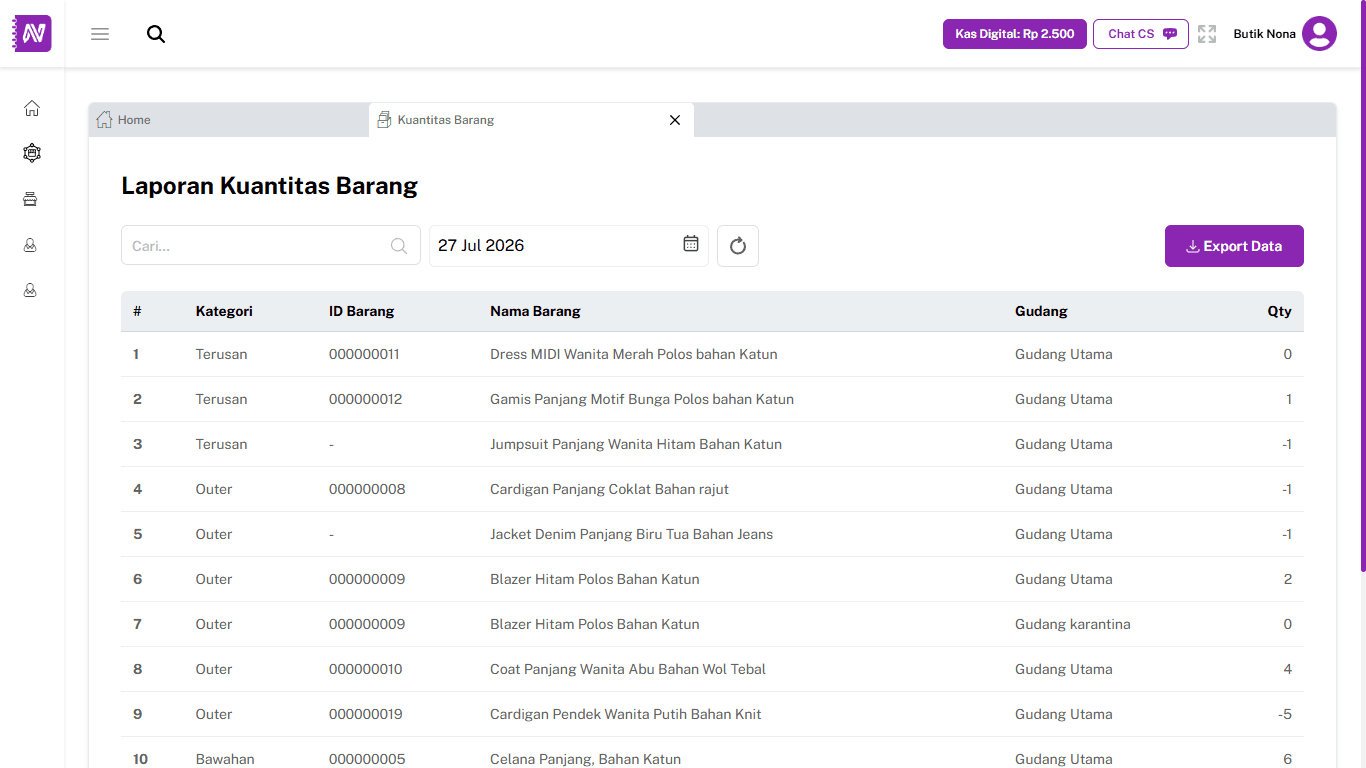Open the second stamp sidebar icon
Screen dimensions: 1366x768
coord(31,290)
